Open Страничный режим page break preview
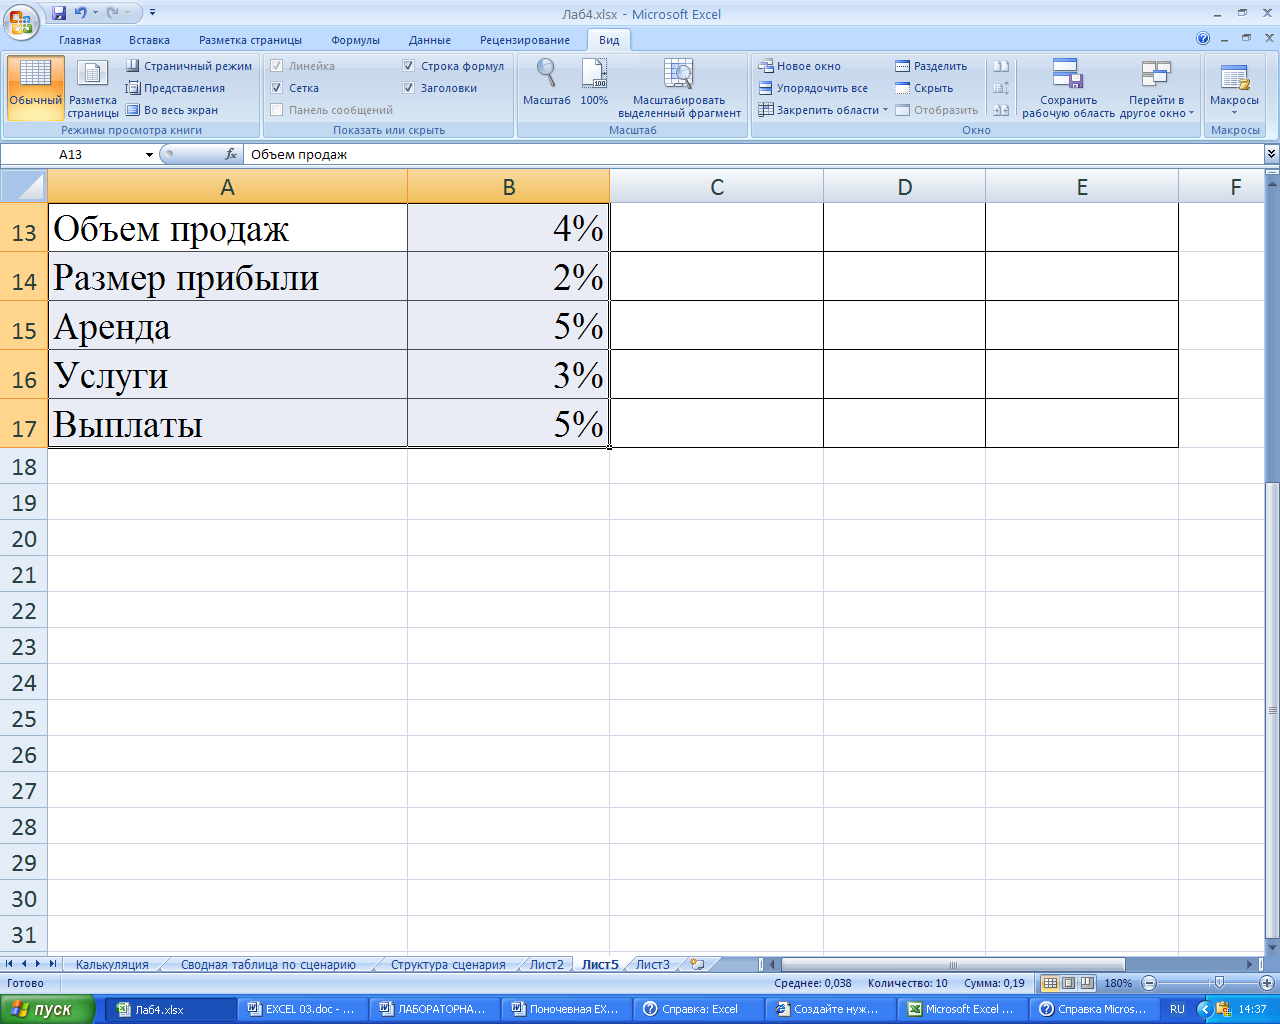 pyautogui.click(x=189, y=66)
